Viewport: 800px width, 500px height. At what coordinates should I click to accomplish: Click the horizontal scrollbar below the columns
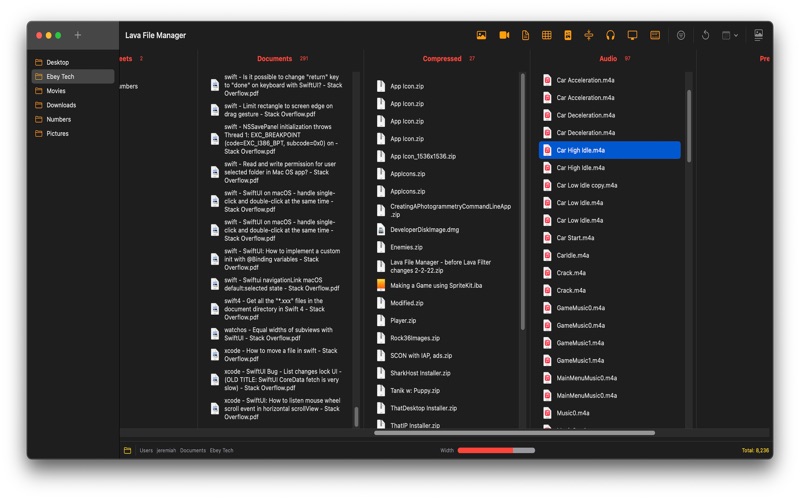coord(514,433)
